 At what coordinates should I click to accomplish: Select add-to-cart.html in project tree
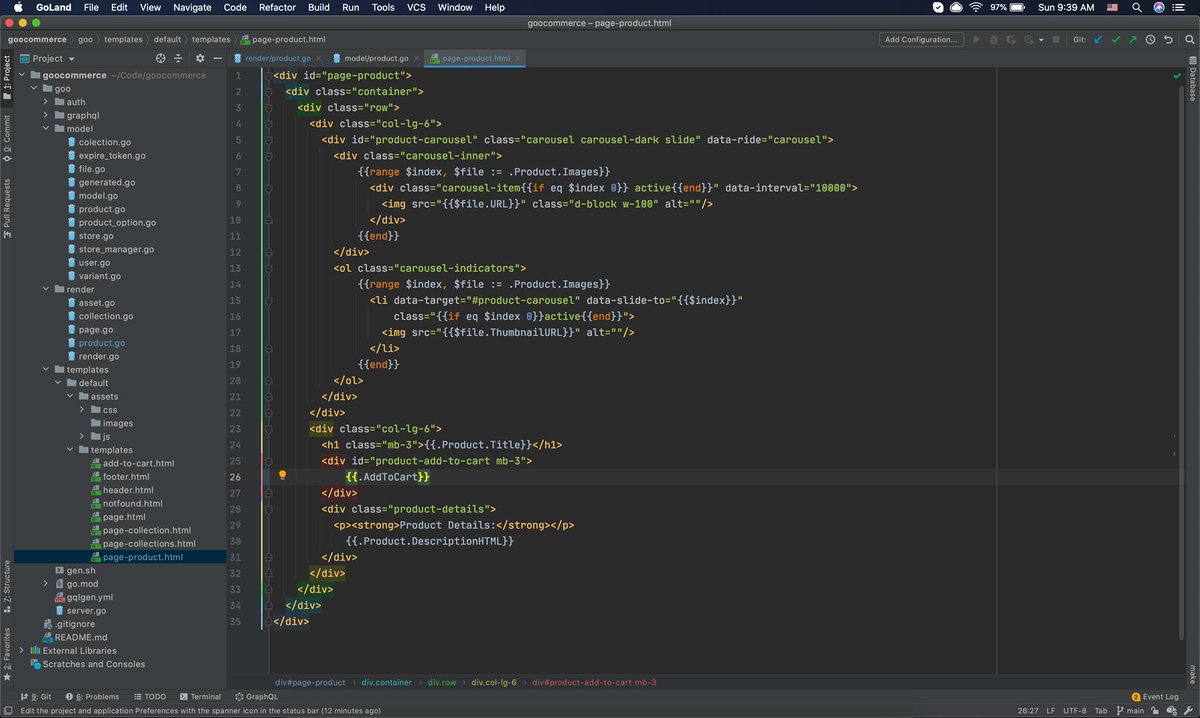(x=138, y=463)
